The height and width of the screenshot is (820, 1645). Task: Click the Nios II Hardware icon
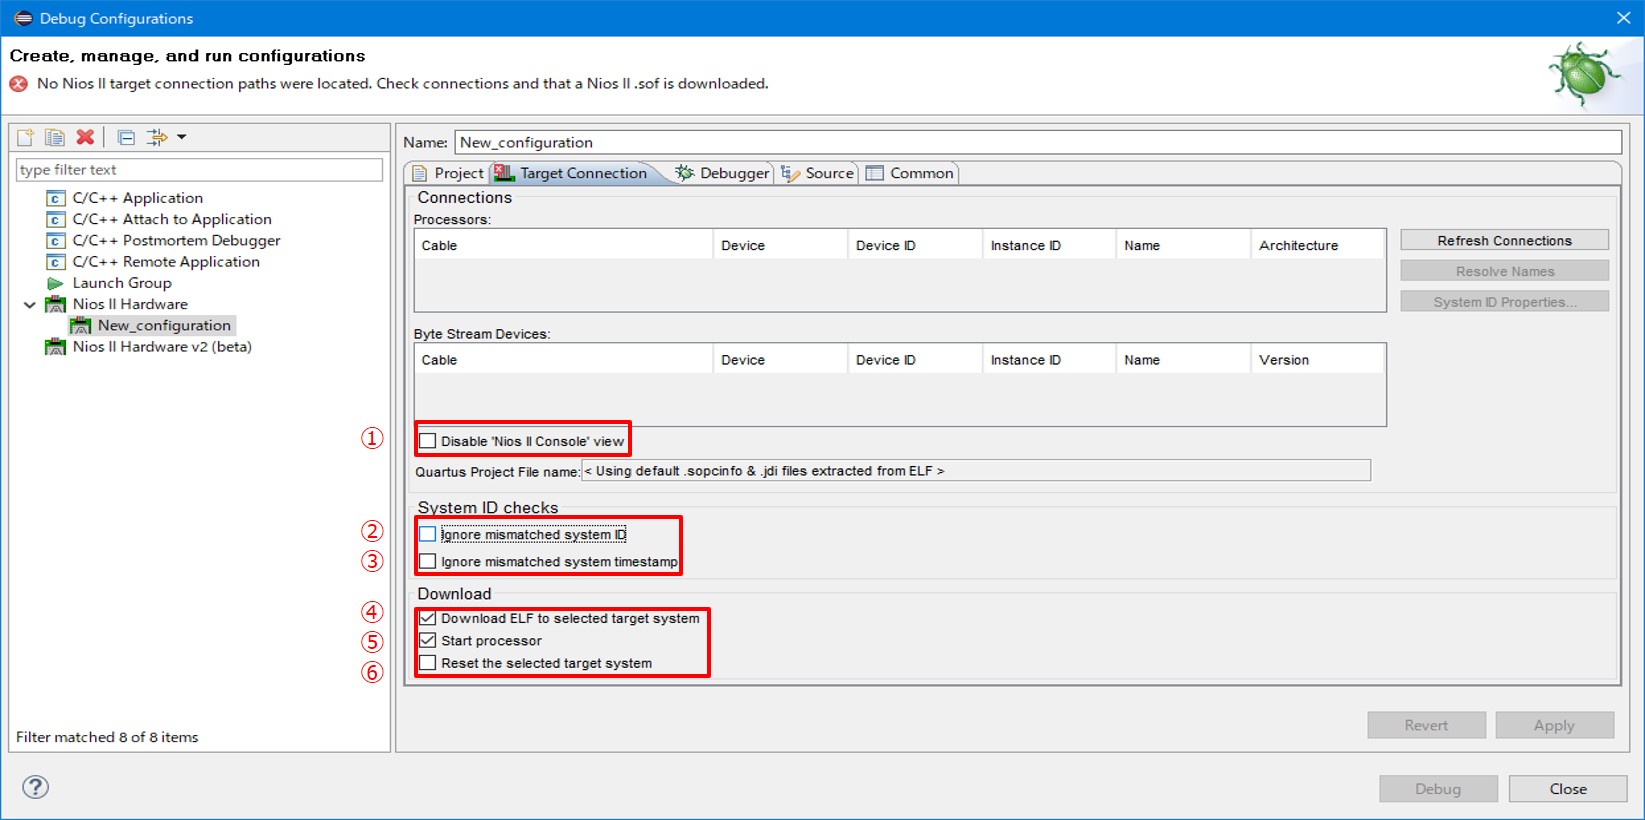pos(56,304)
